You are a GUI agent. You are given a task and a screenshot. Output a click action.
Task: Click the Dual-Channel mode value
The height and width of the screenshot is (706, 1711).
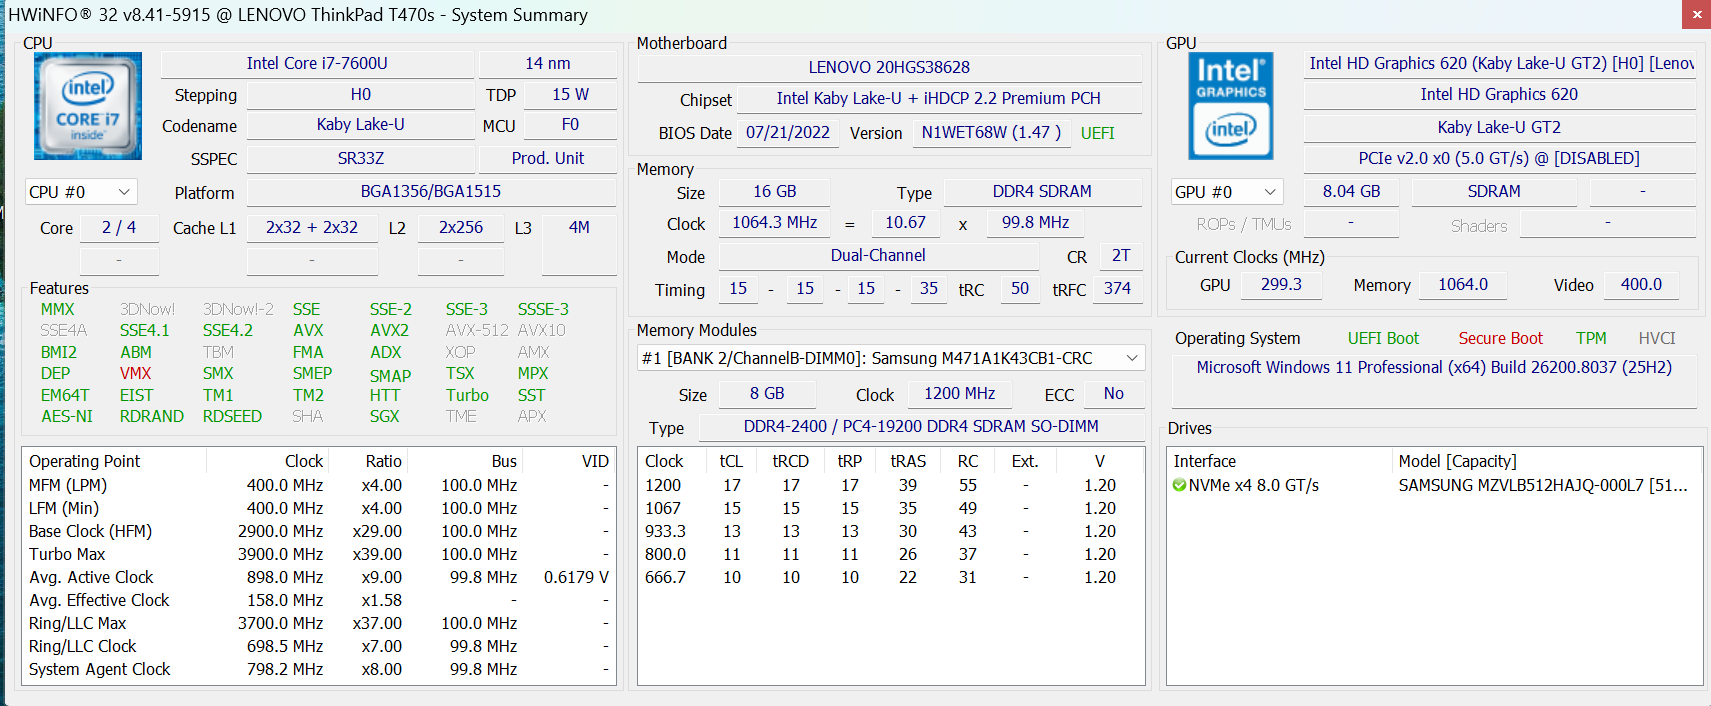[x=878, y=256]
